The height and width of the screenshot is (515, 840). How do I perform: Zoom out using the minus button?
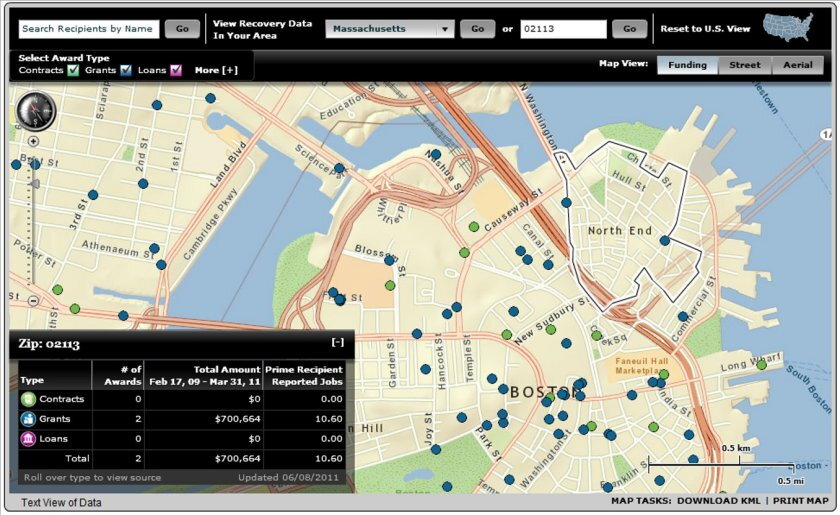click(x=33, y=301)
